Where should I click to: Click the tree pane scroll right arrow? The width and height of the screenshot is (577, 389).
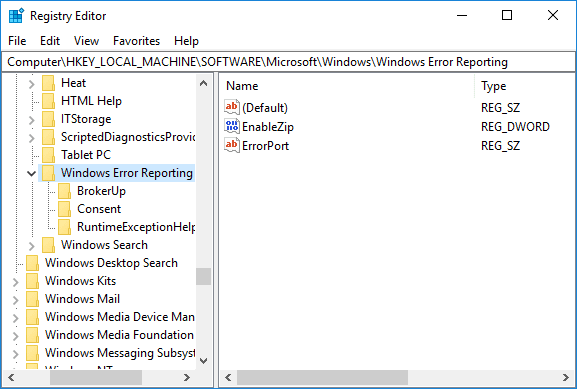(x=187, y=377)
